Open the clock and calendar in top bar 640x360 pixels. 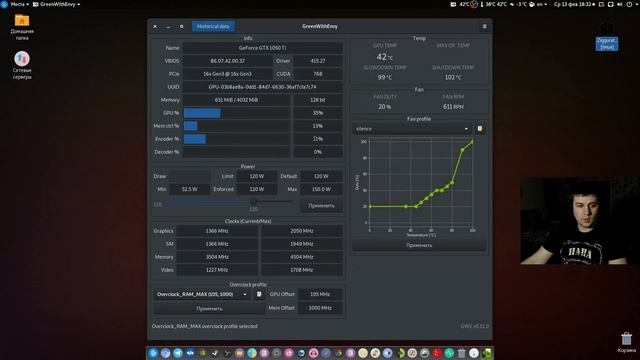click(573, 4)
